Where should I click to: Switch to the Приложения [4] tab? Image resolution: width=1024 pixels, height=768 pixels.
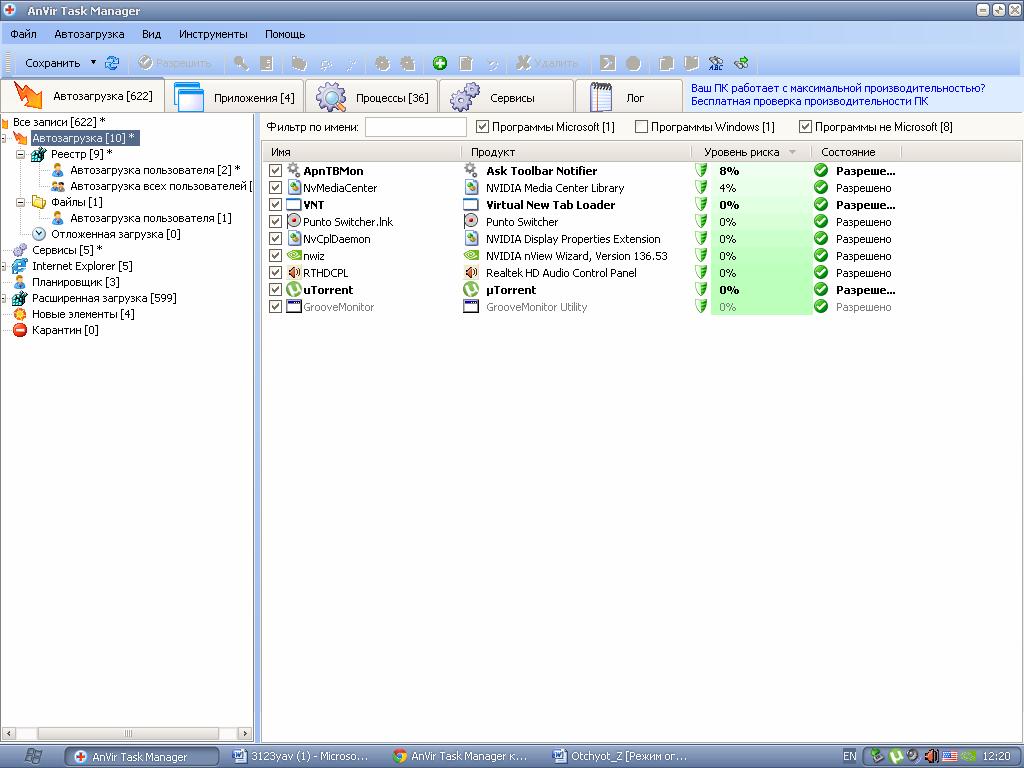tap(234, 97)
